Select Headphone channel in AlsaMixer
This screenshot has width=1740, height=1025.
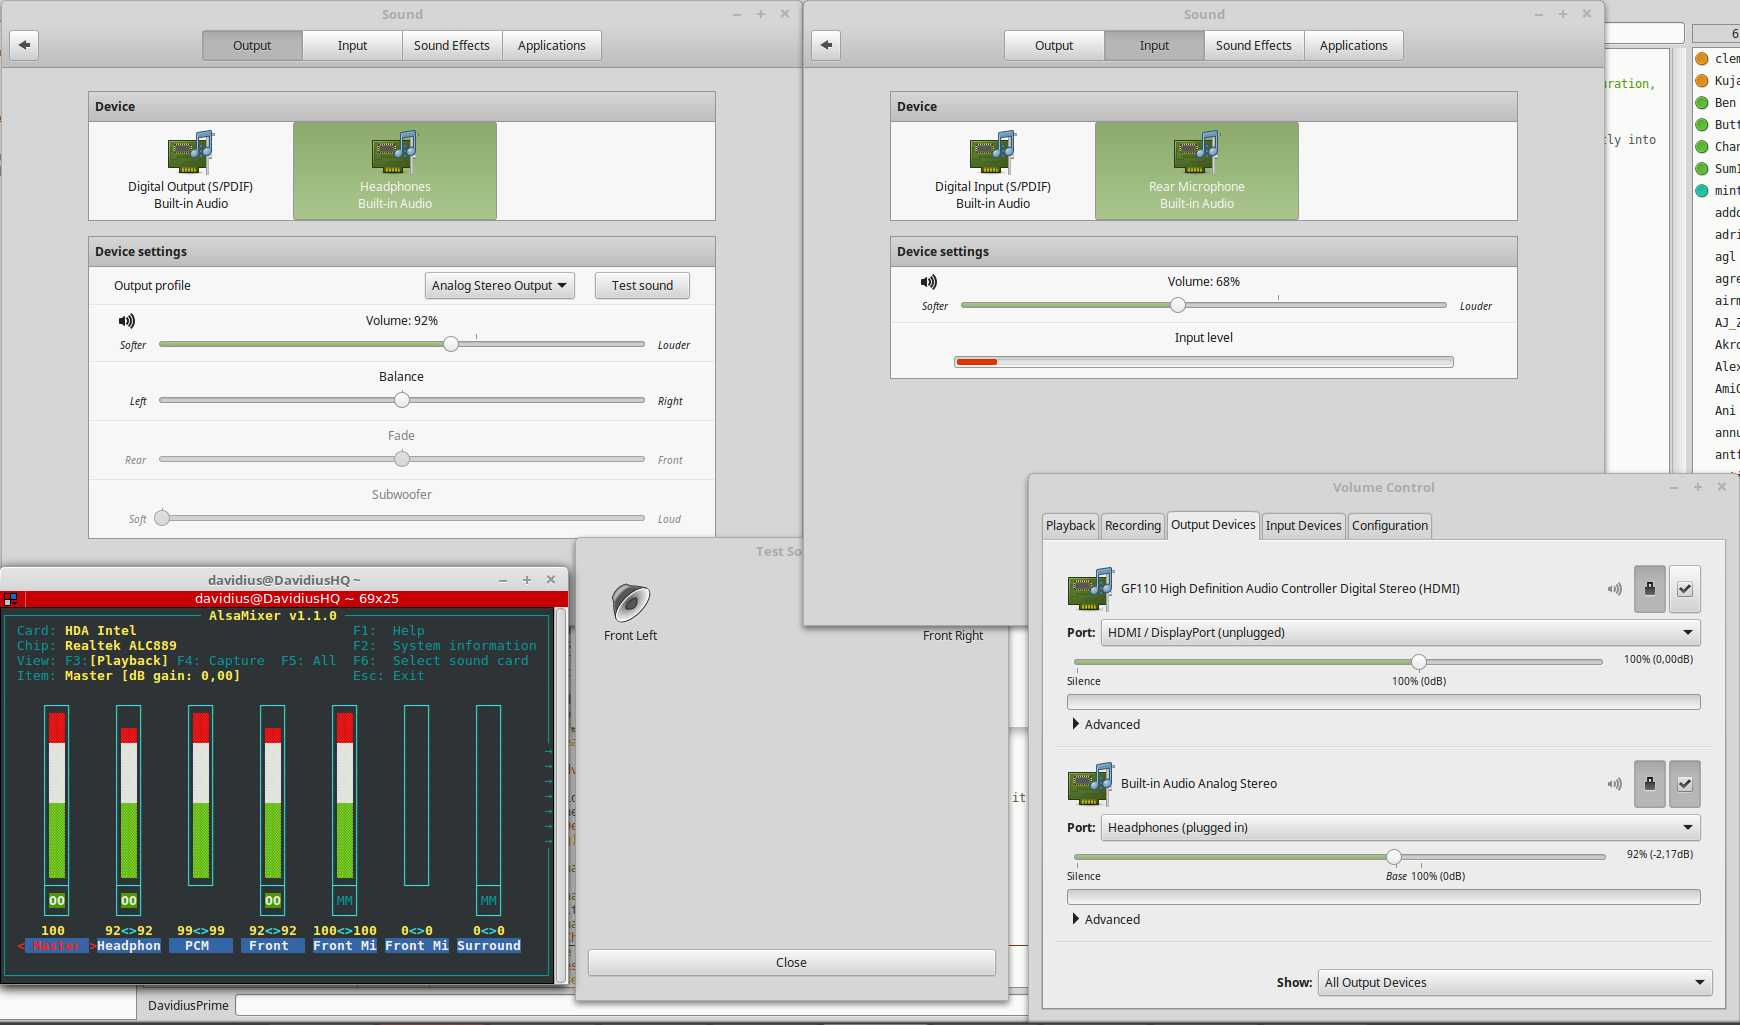click(129, 946)
